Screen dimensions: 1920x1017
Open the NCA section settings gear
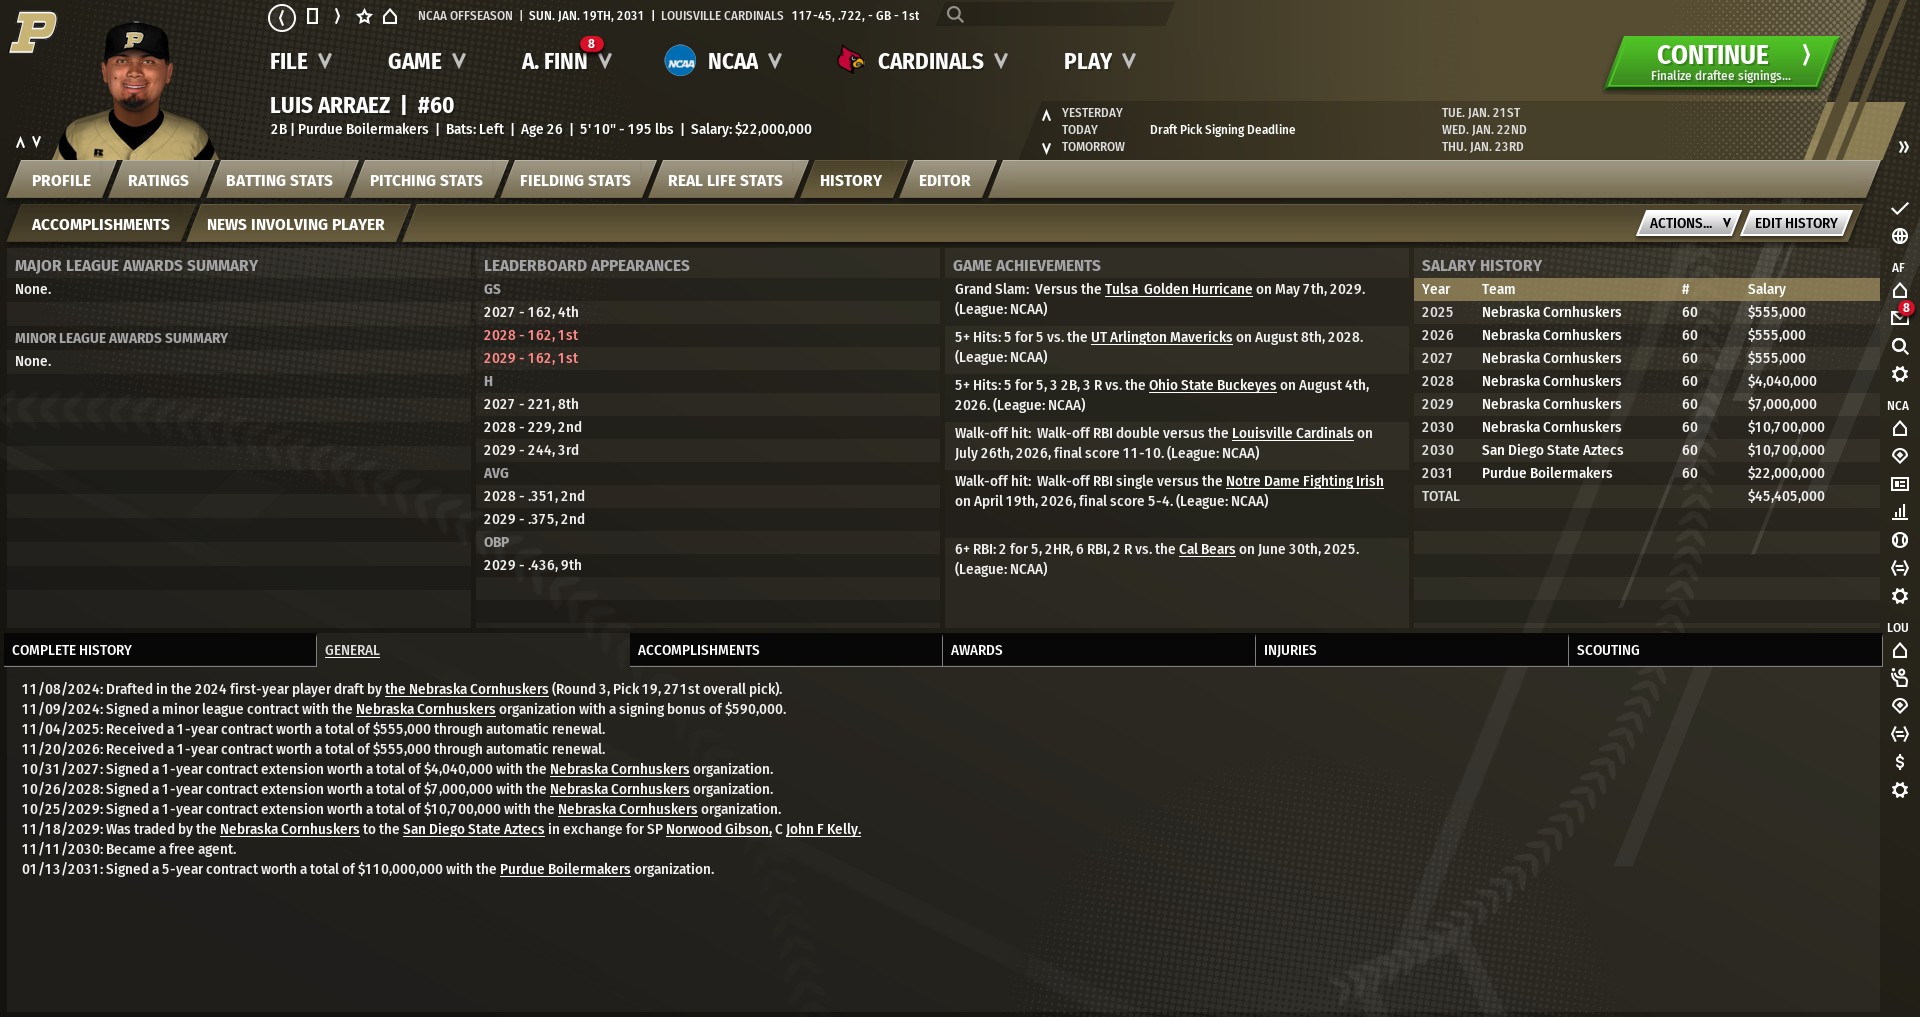pyautogui.click(x=1900, y=596)
